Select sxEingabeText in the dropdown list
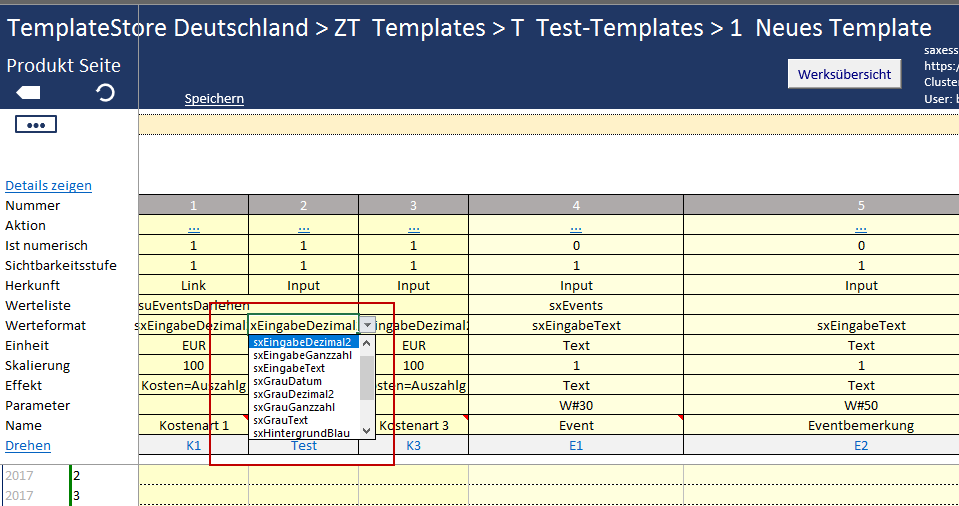 click(289, 368)
